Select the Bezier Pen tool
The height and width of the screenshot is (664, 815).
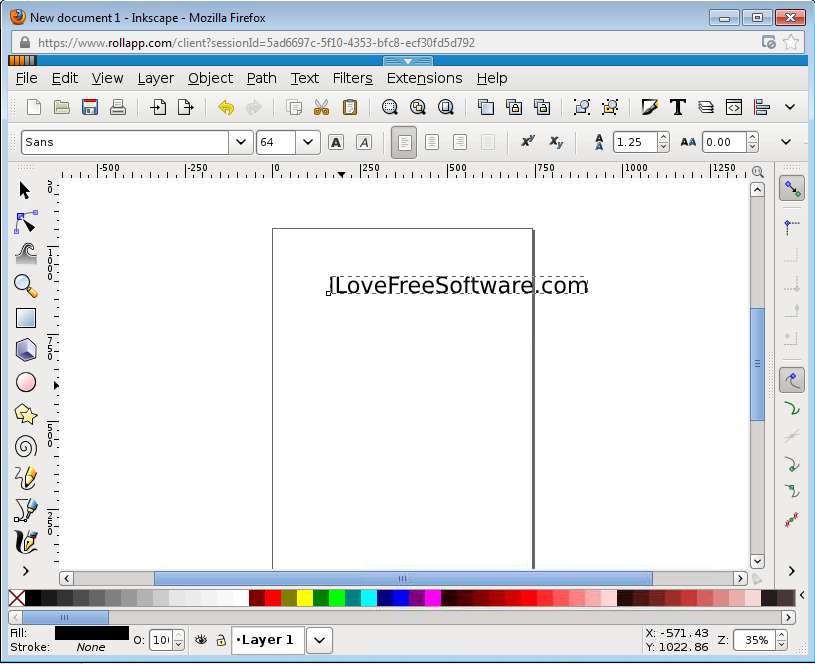click(25, 510)
